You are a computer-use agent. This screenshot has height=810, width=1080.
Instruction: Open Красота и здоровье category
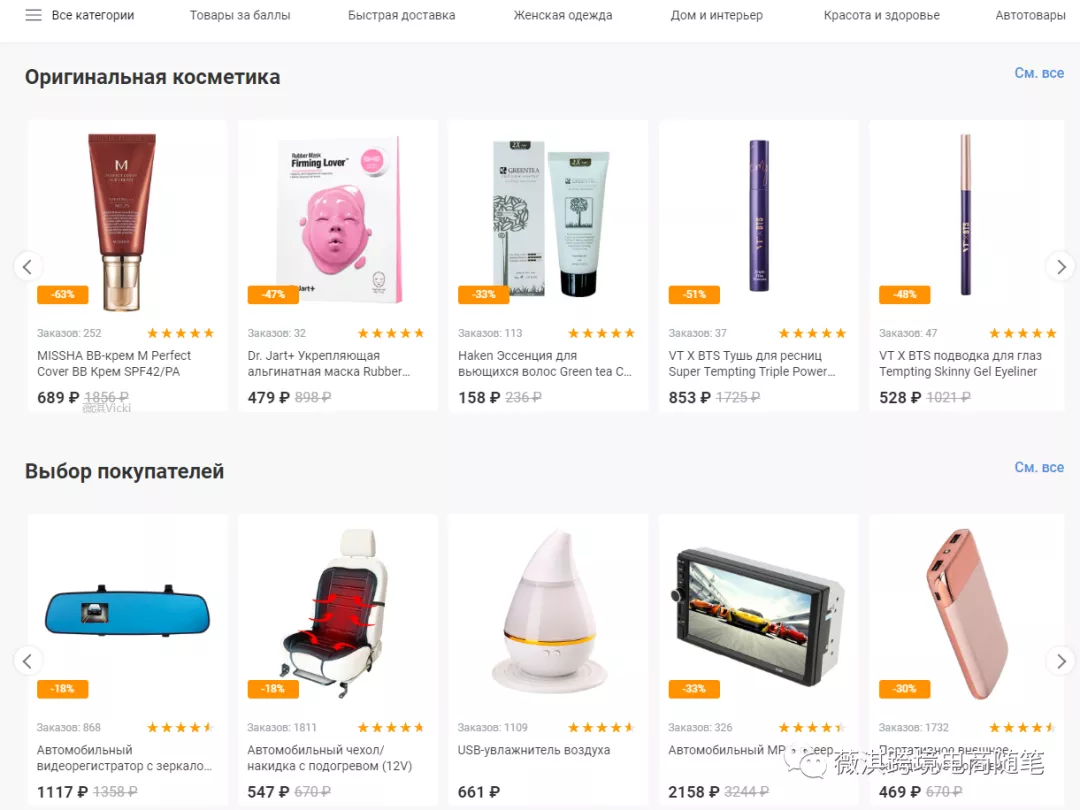pos(882,15)
